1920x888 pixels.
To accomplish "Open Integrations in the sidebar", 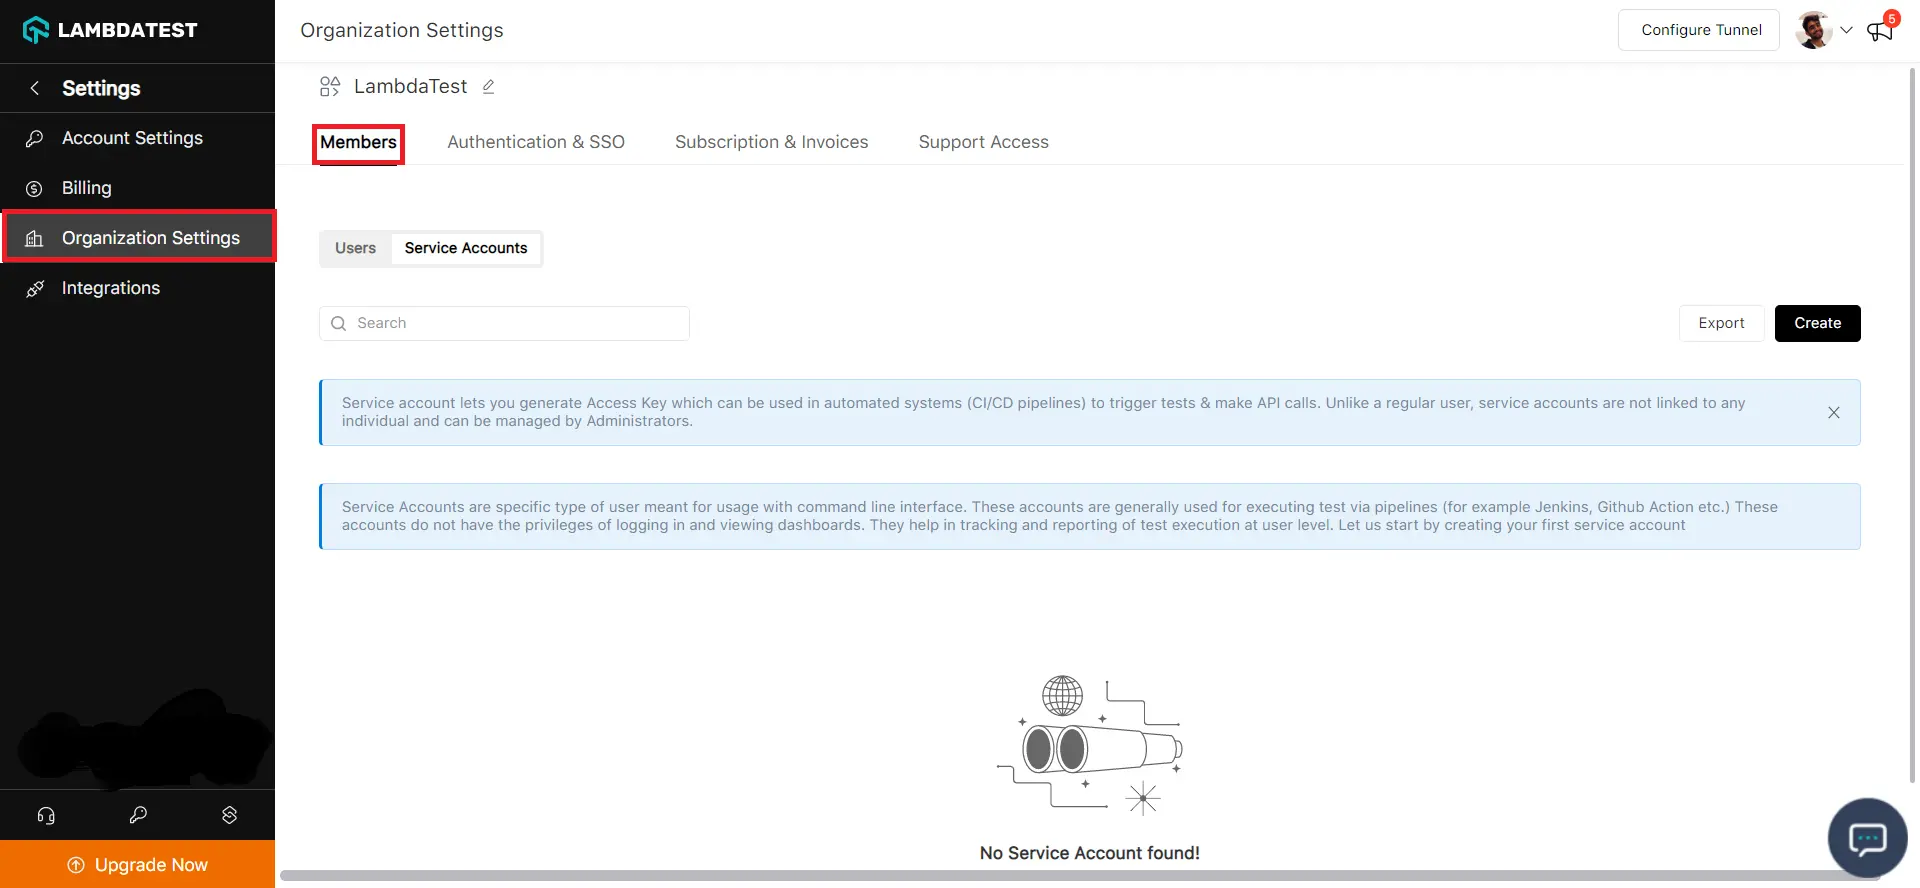I will click(x=111, y=288).
